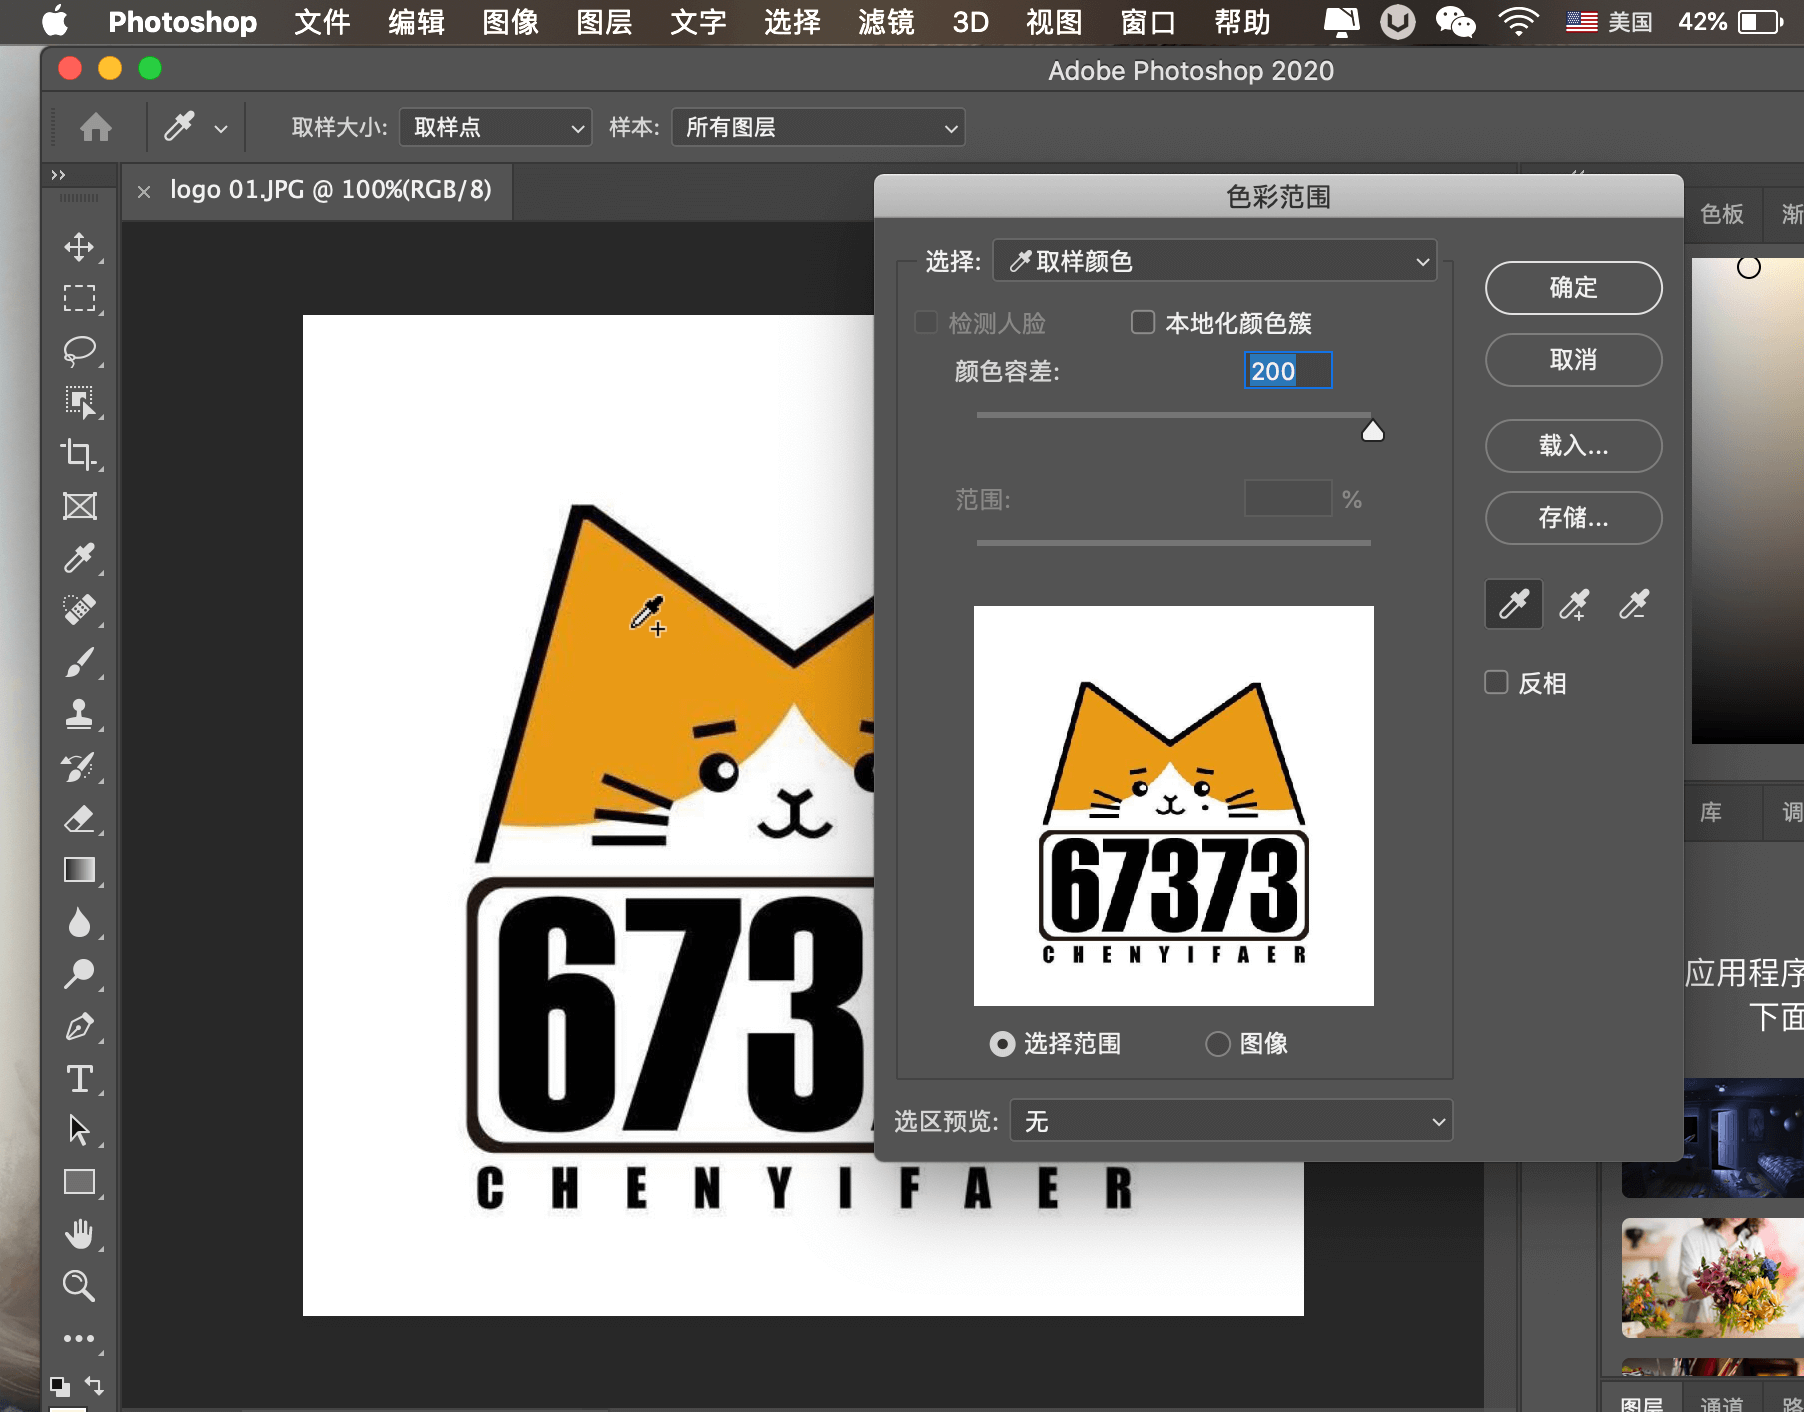Open the 选区预览 dropdown set to 无

click(x=1231, y=1121)
